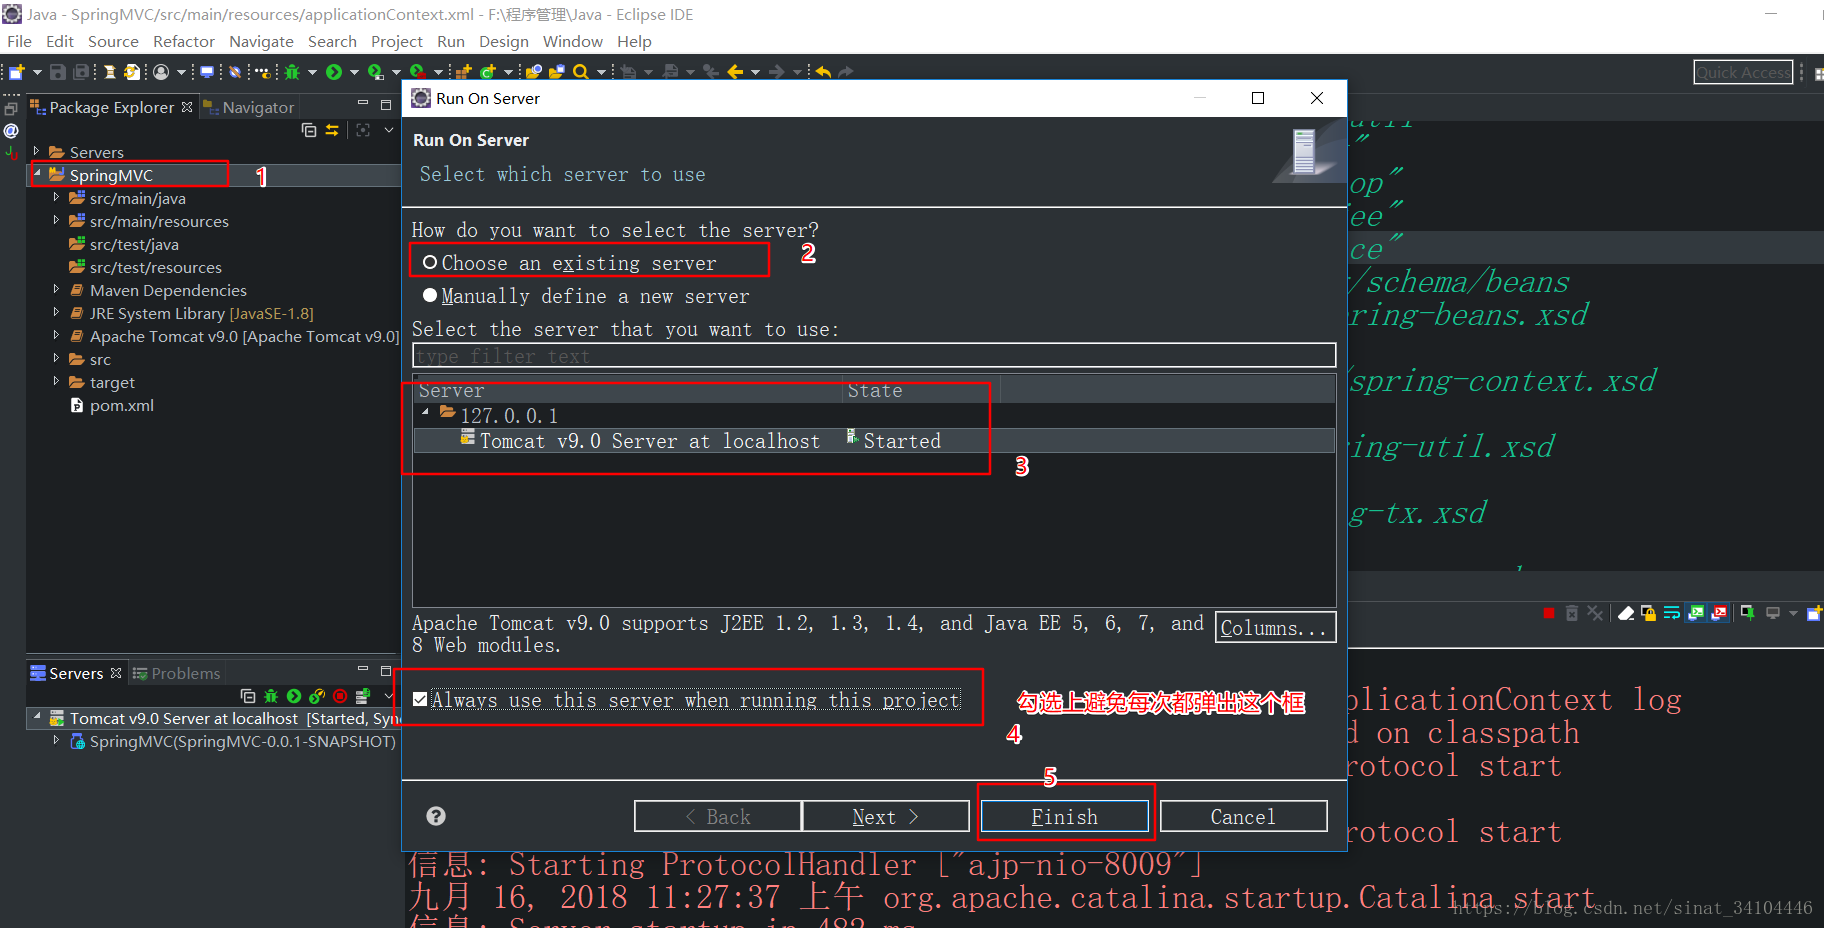Expand the Maven Dependencies node
Viewport: 1824px width, 928px height.
56,289
